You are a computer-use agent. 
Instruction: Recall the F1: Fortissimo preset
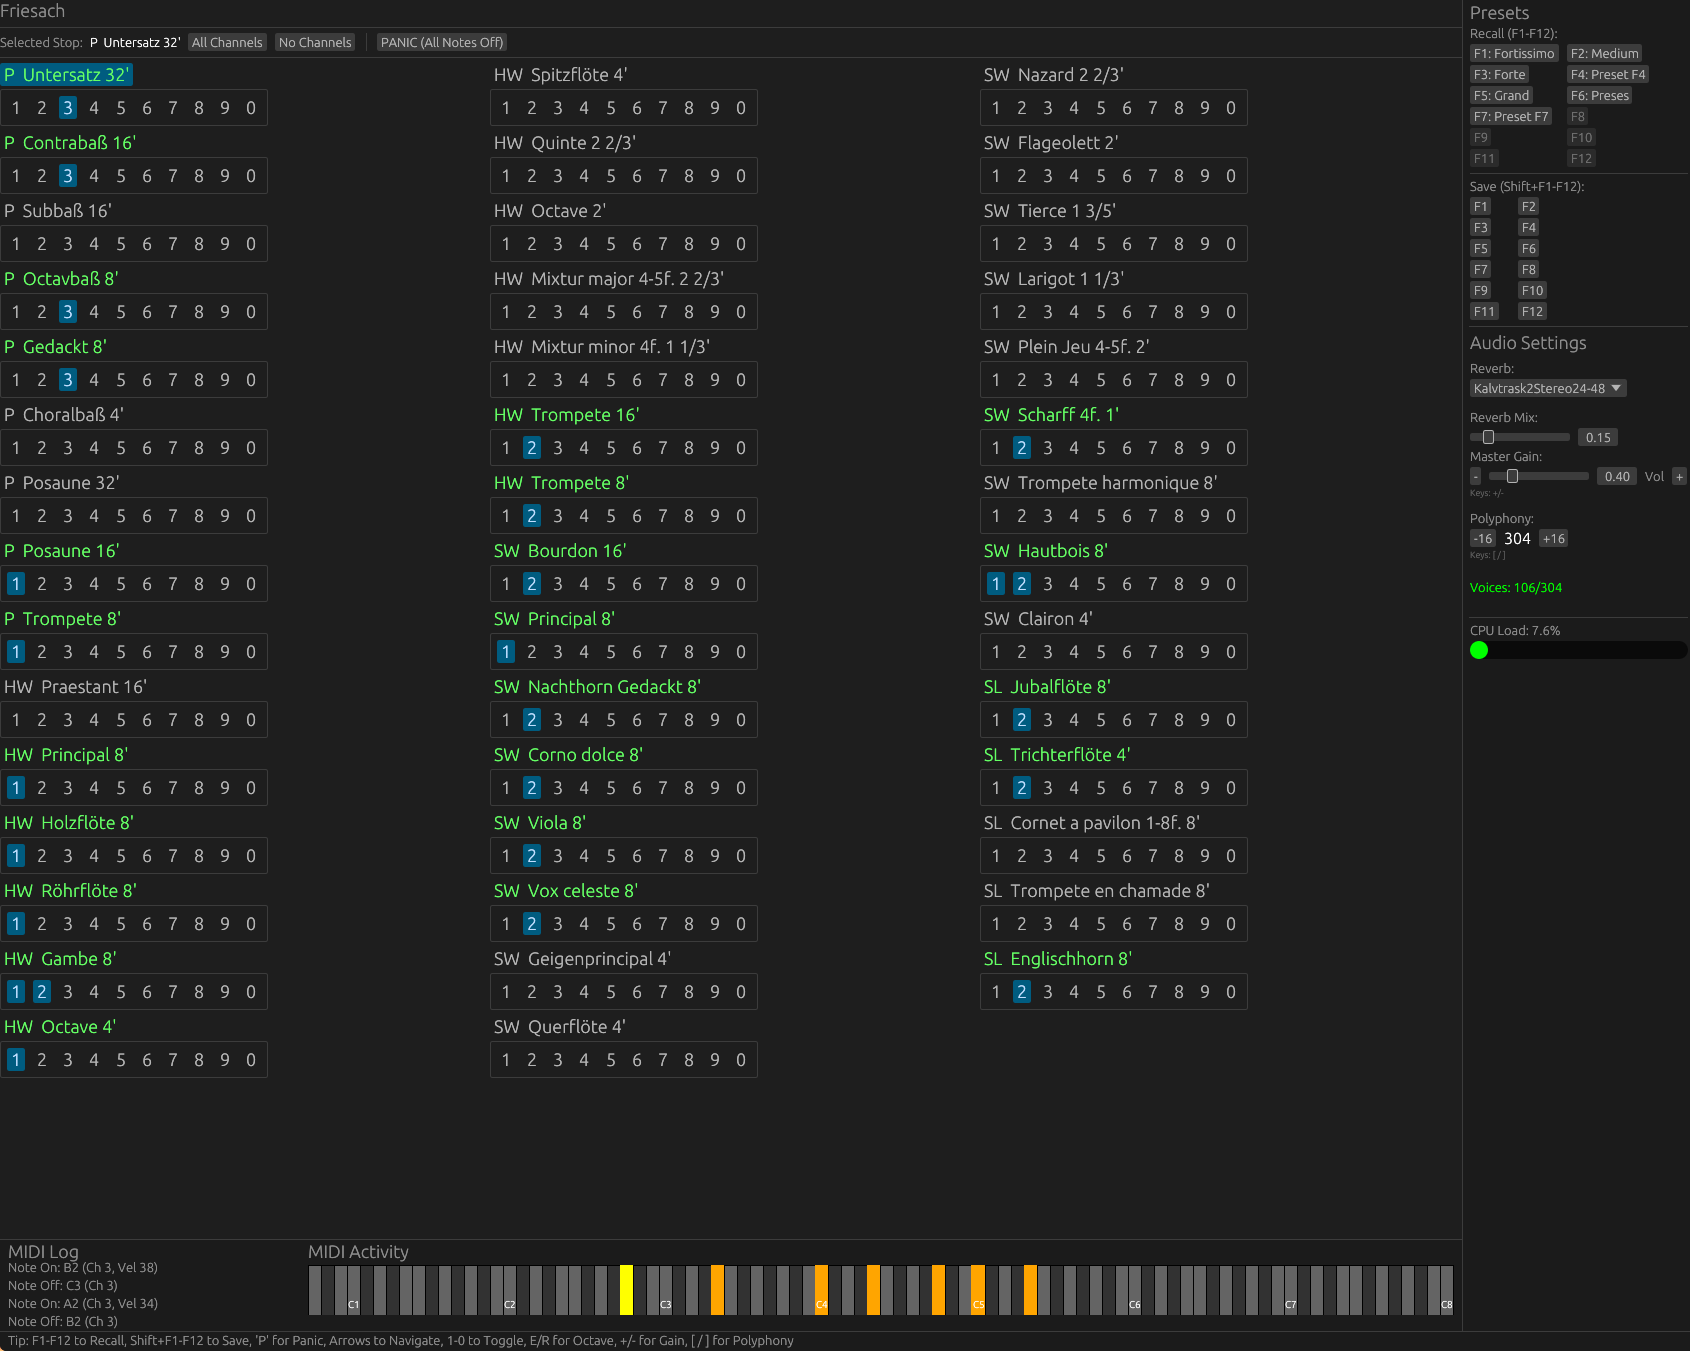[x=1513, y=53]
